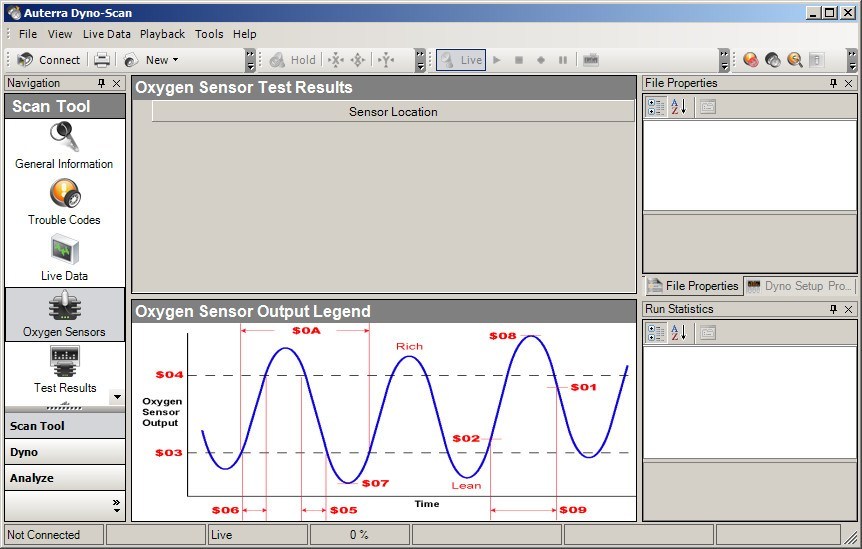Click the magnifier gauge icon in right toolbar
This screenshot has width=862, height=549.
(795, 60)
